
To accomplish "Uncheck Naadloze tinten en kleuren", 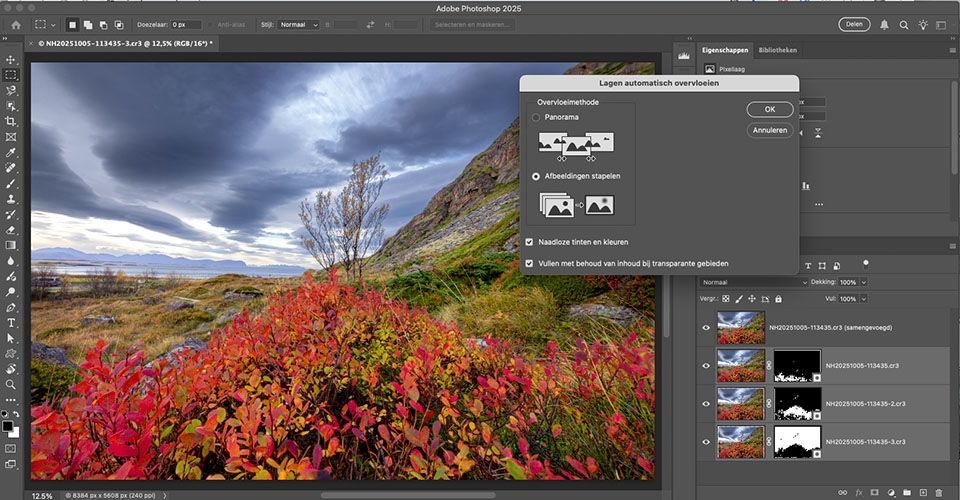I will [x=530, y=242].
